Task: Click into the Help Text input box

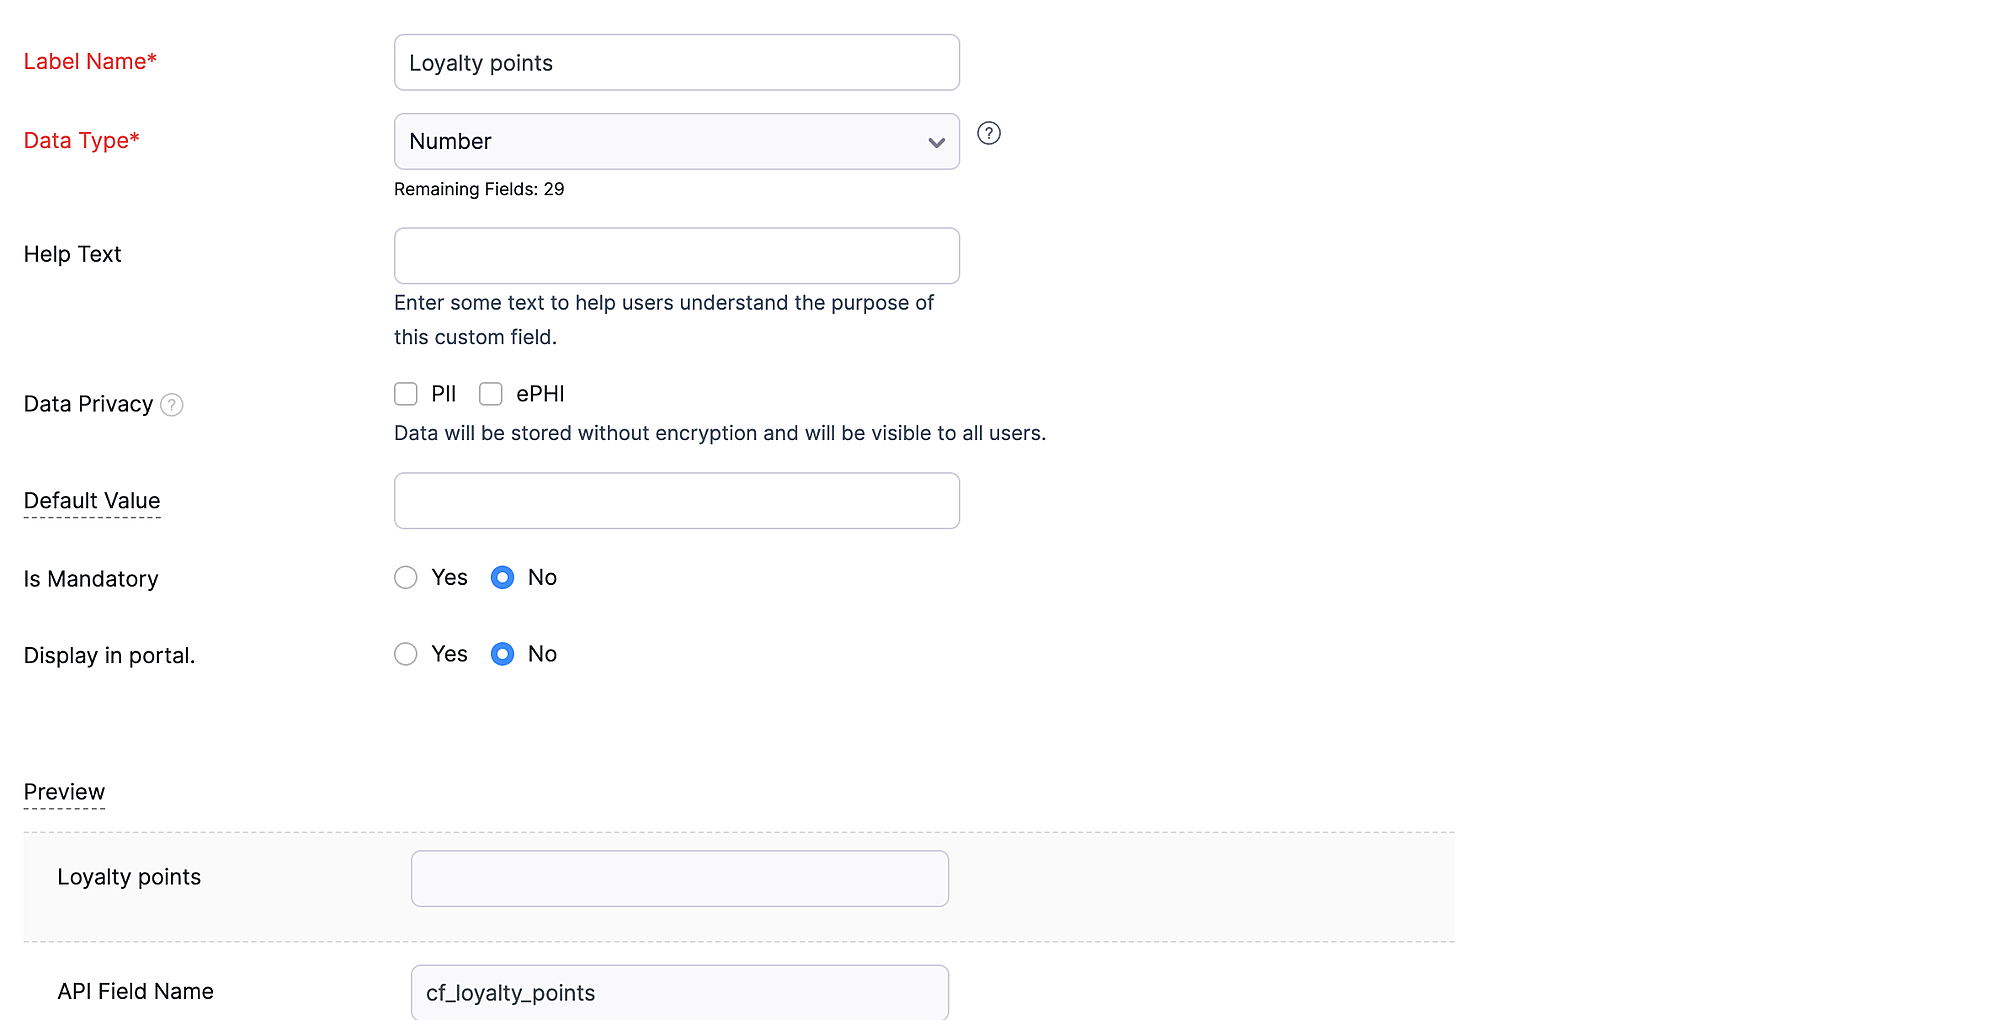Action: tap(676, 255)
